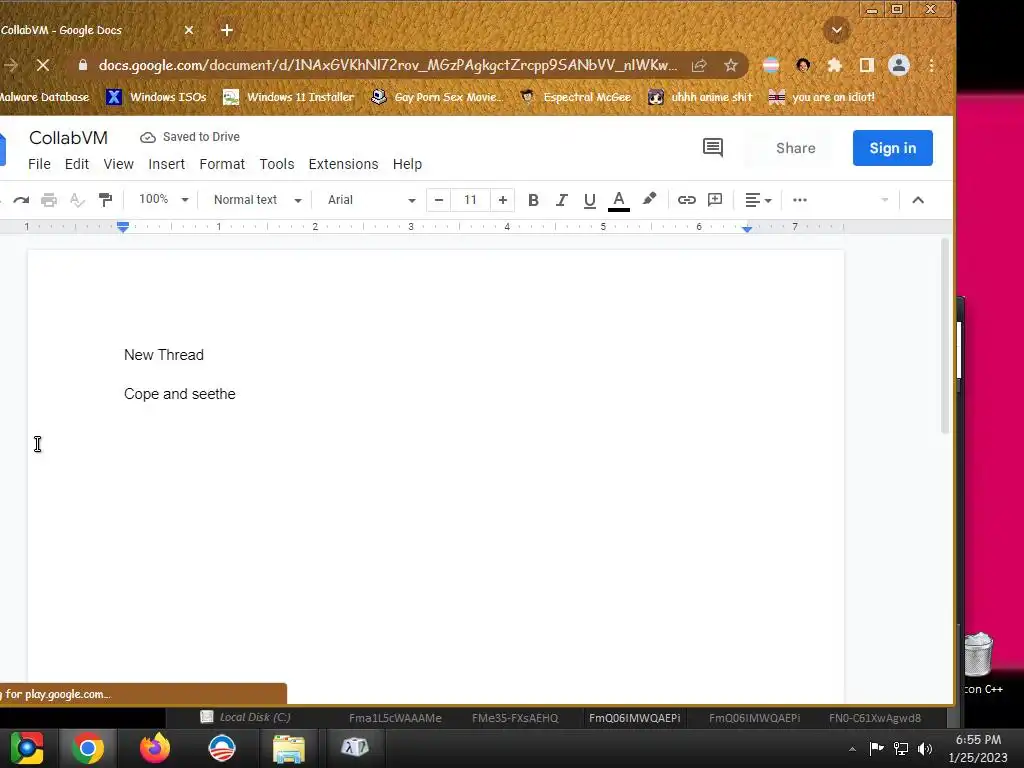The image size is (1024, 768).
Task: Open comment history icon
Action: pos(712,148)
